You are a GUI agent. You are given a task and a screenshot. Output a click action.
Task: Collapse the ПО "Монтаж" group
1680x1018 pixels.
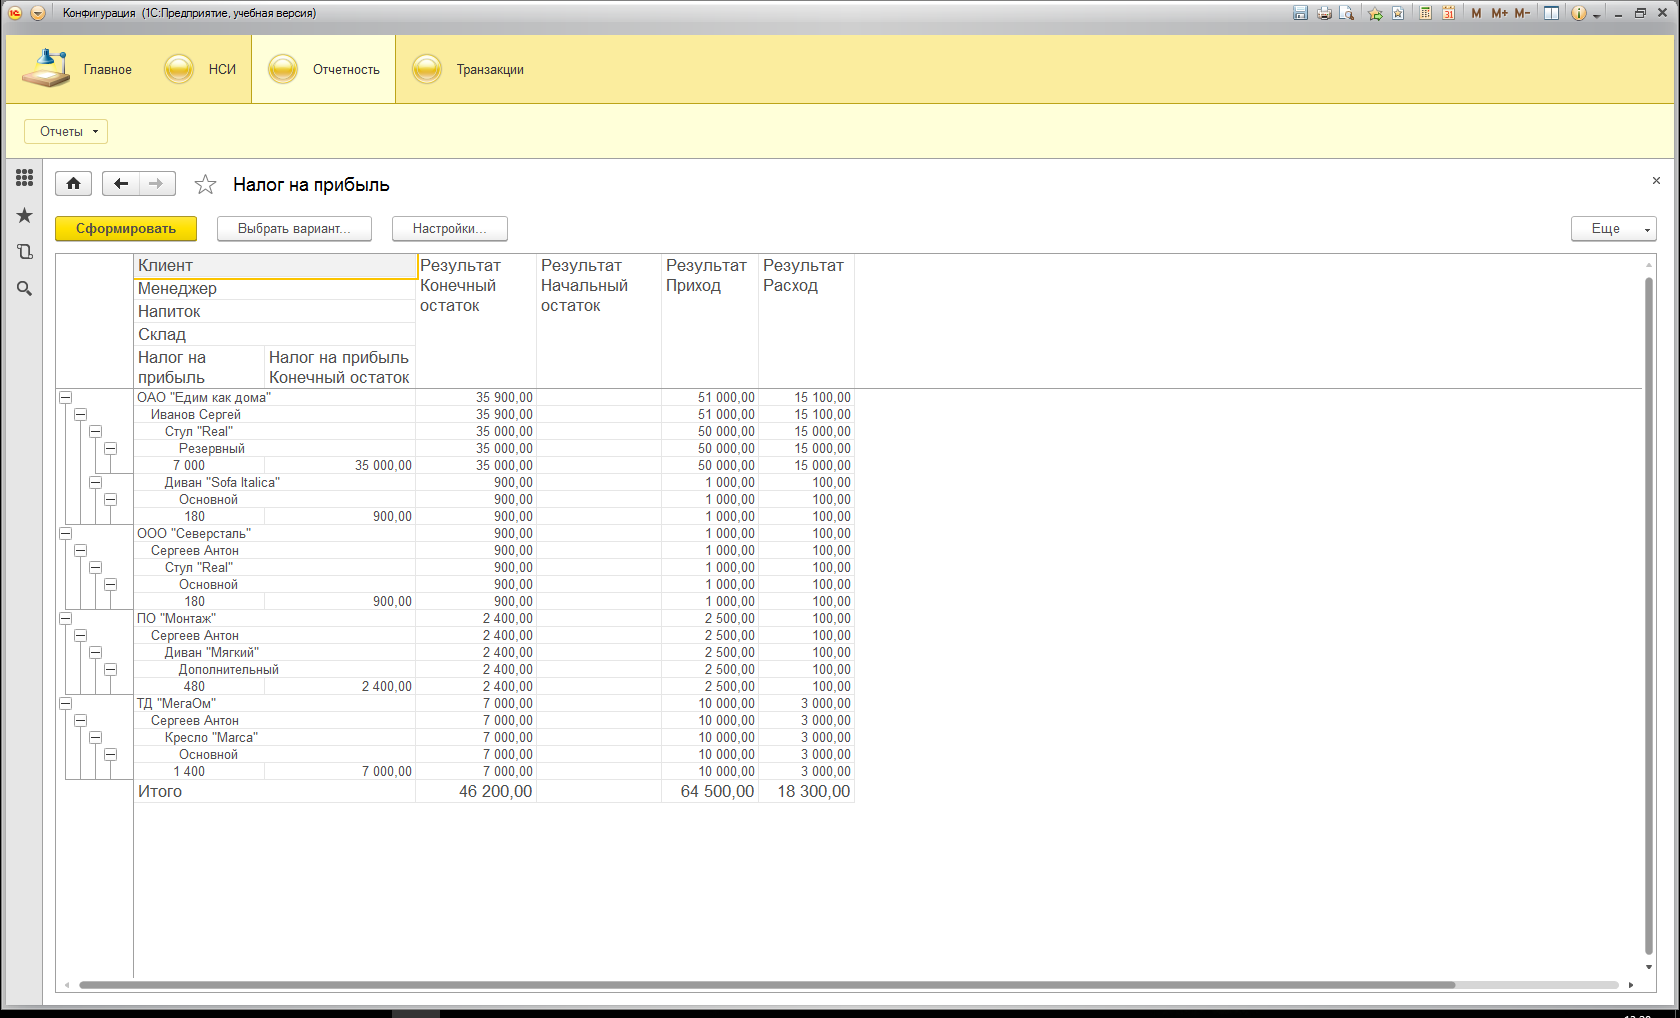[65, 618]
